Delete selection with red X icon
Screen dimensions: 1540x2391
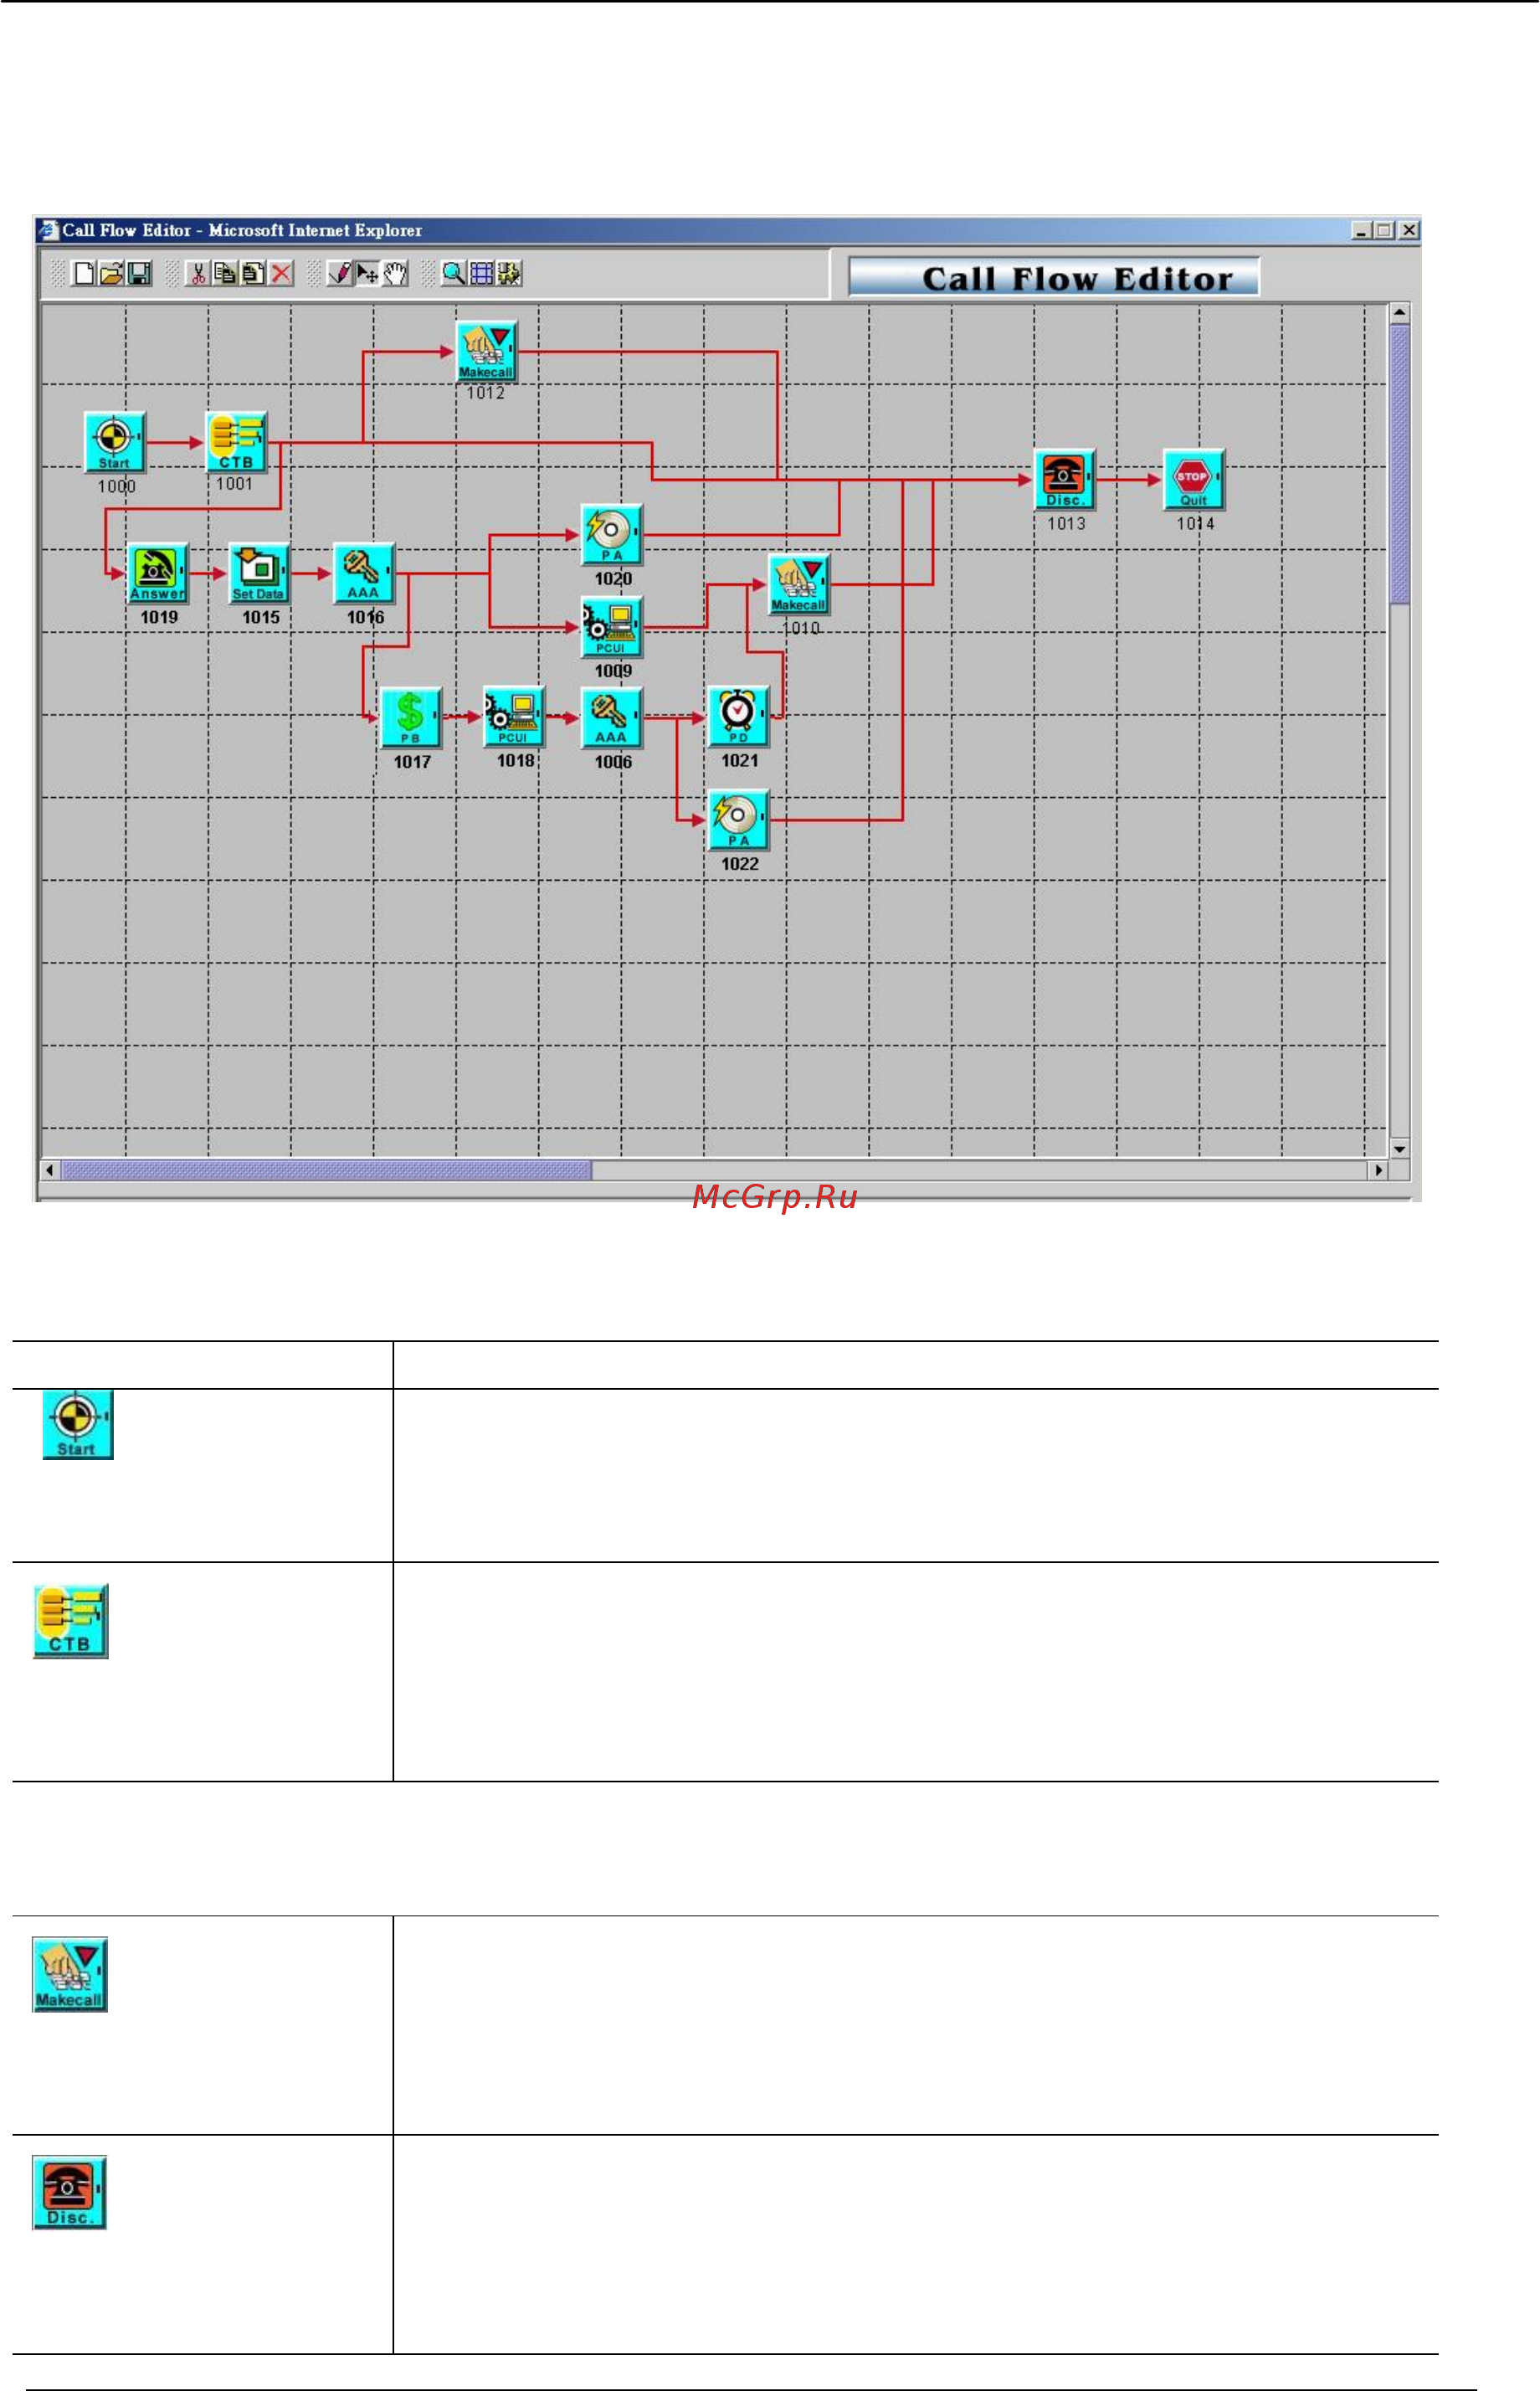coord(282,273)
